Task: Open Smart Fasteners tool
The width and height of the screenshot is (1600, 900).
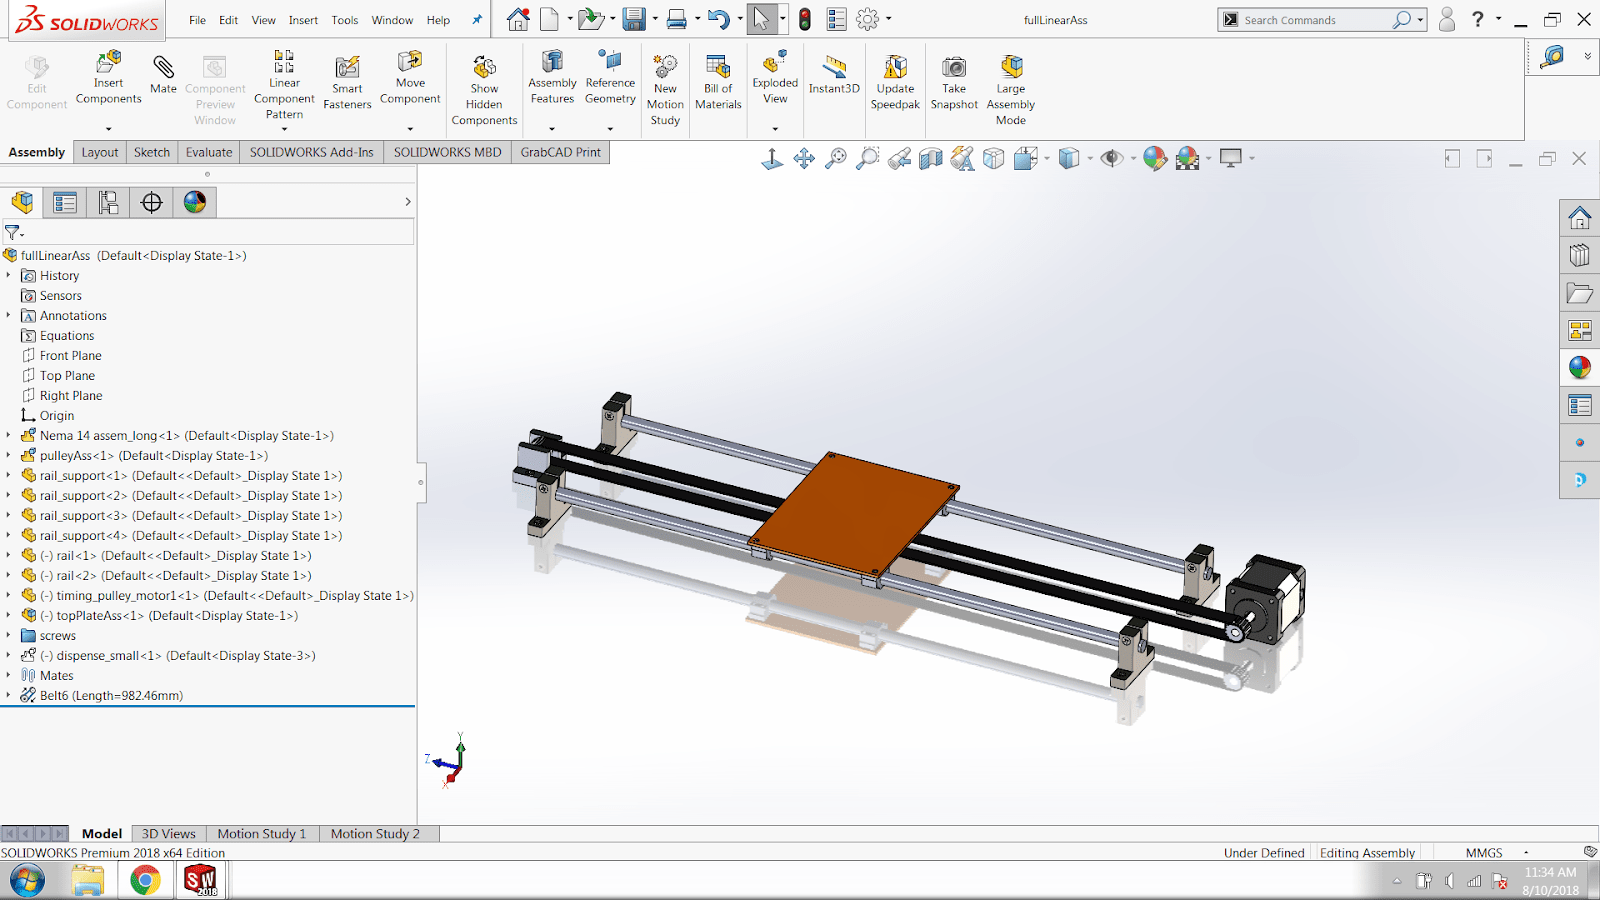Action: [x=347, y=82]
